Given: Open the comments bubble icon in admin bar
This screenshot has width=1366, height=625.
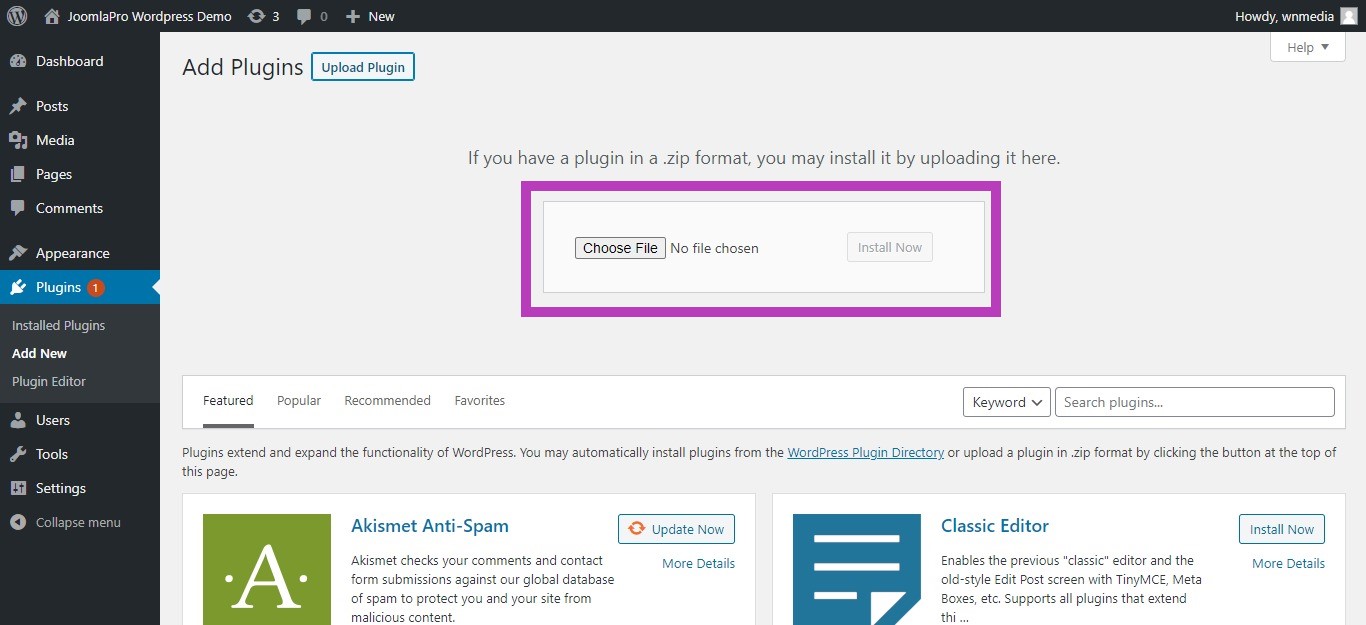Looking at the screenshot, I should [304, 16].
